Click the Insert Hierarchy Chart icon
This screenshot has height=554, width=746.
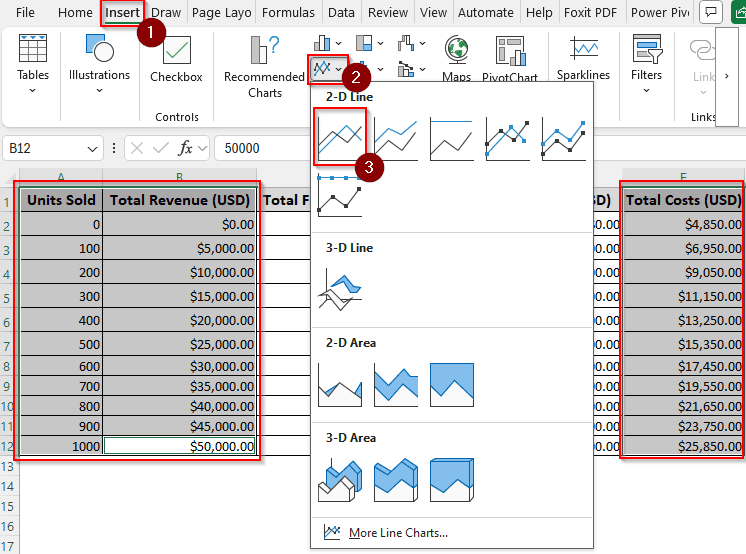pyautogui.click(x=364, y=43)
